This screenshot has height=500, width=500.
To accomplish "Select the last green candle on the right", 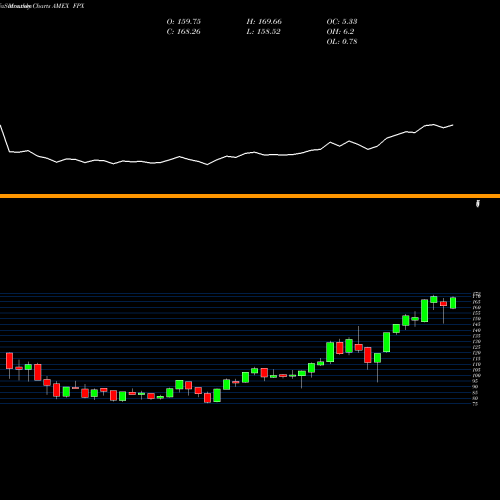I will [453, 303].
